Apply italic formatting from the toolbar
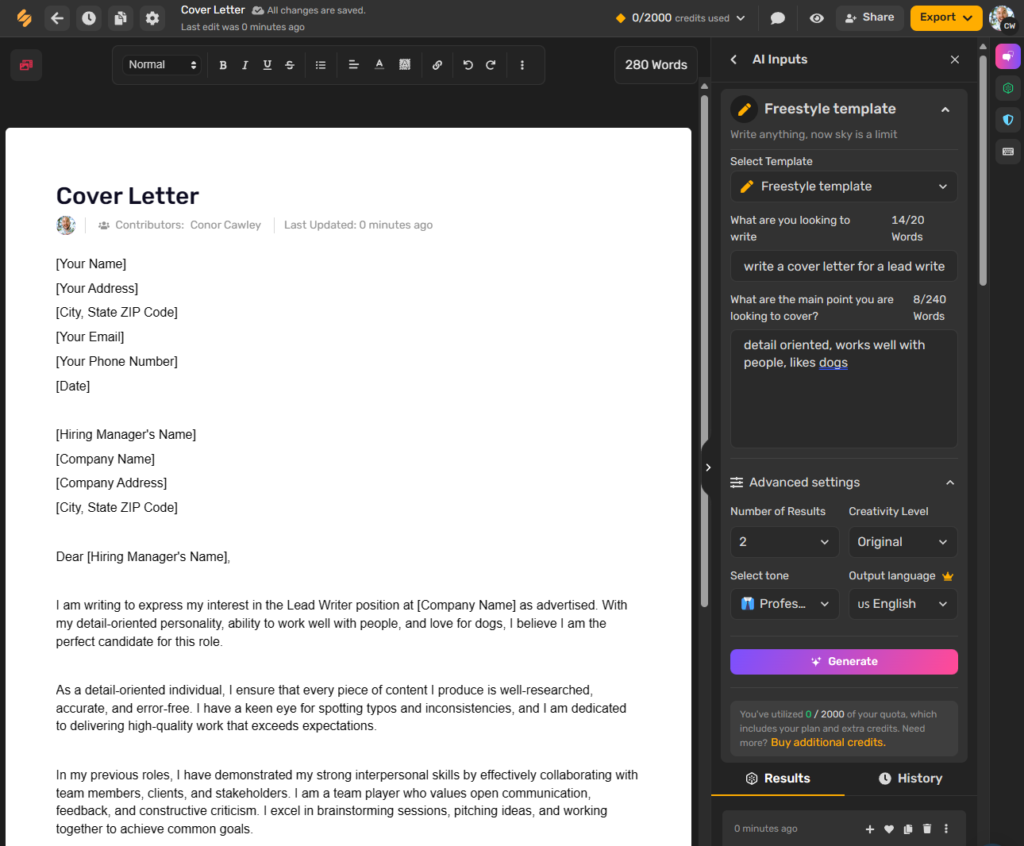Screen dimensions: 1024x846 coord(245,65)
